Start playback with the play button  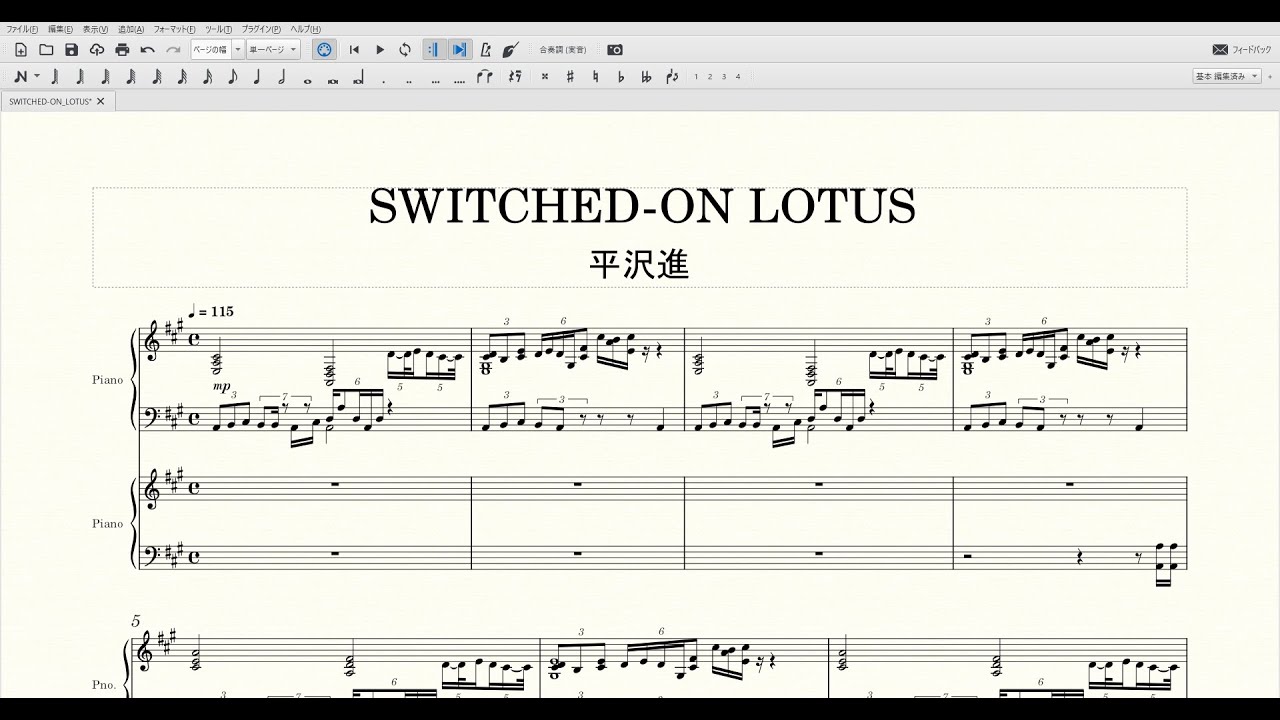click(380, 49)
